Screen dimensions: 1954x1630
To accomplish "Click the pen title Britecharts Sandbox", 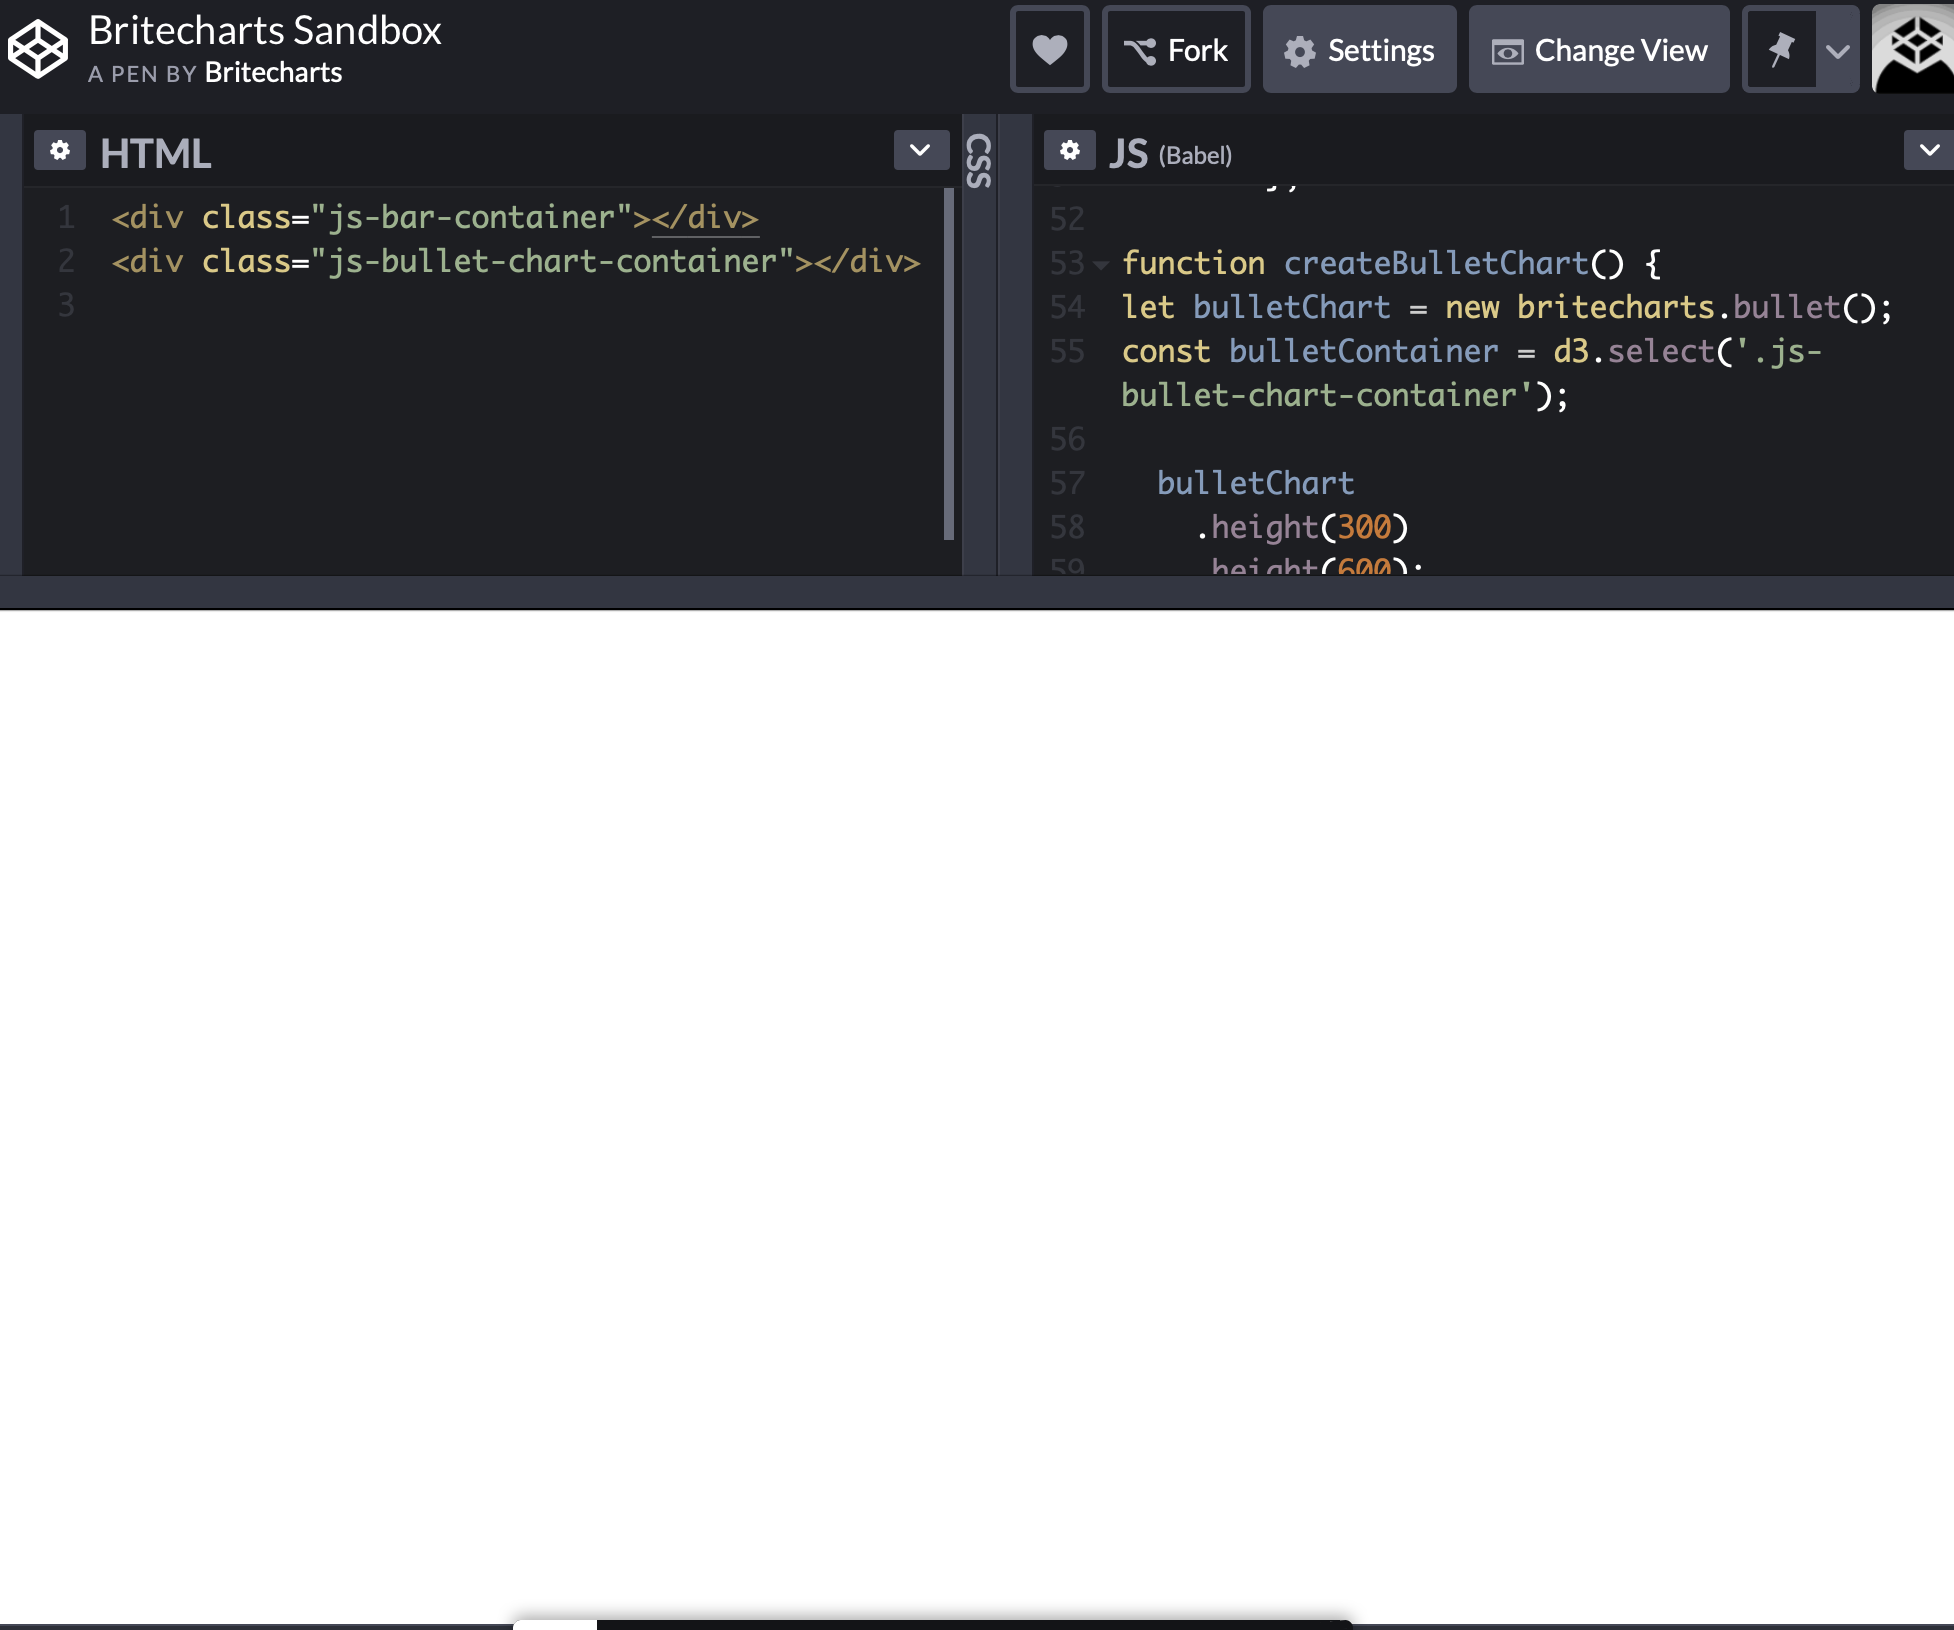I will tap(264, 29).
